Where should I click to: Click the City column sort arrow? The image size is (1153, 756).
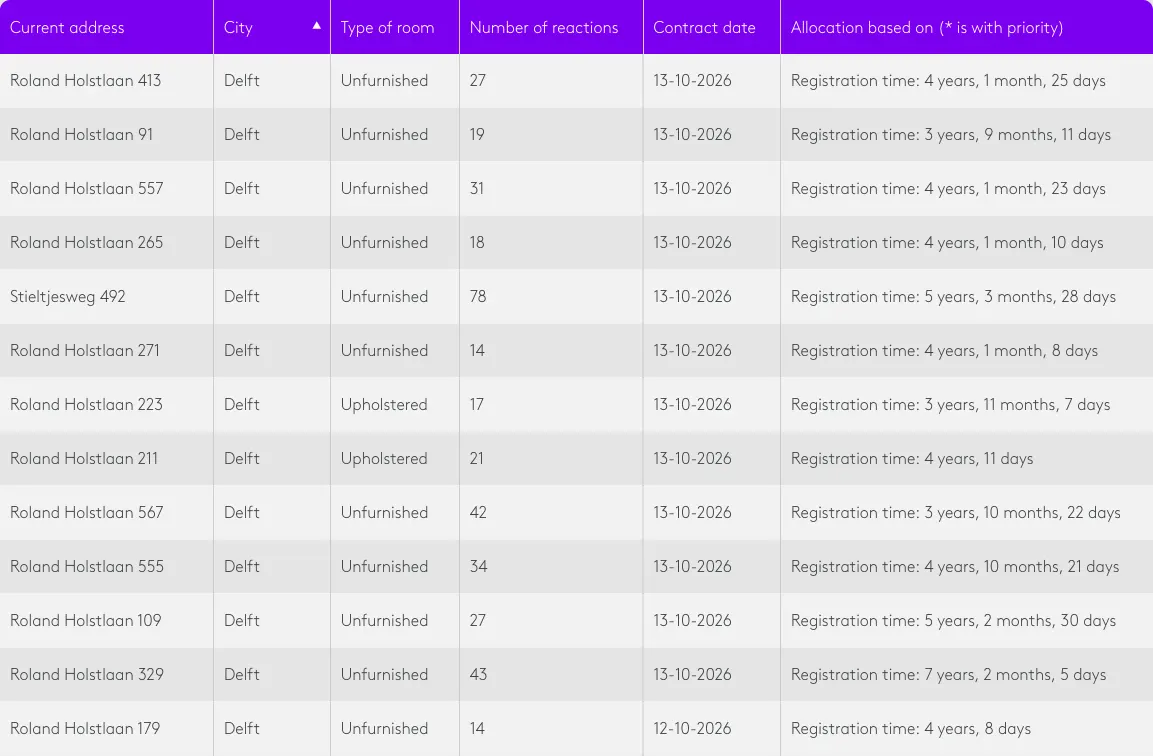pyautogui.click(x=317, y=26)
